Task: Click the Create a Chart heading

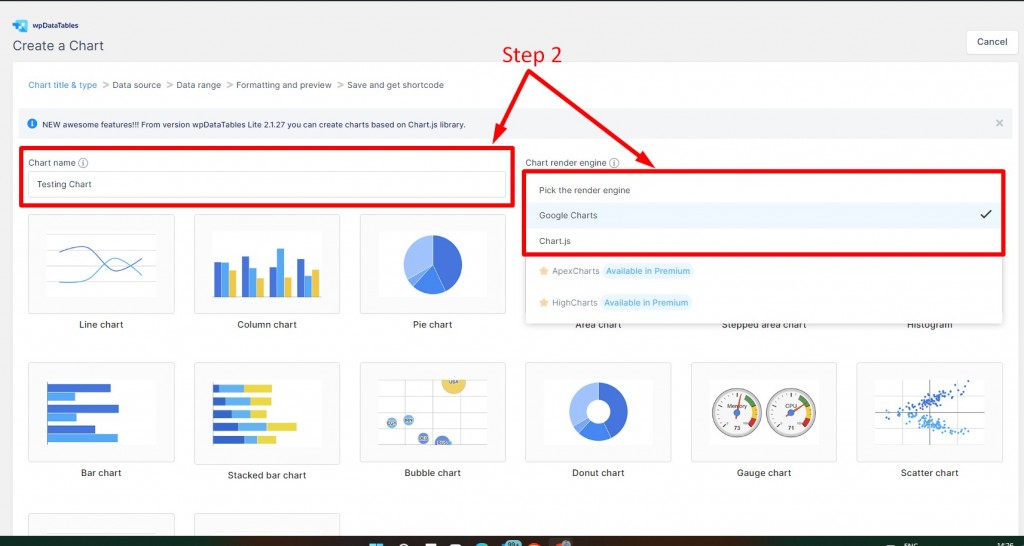Action: [x=58, y=46]
